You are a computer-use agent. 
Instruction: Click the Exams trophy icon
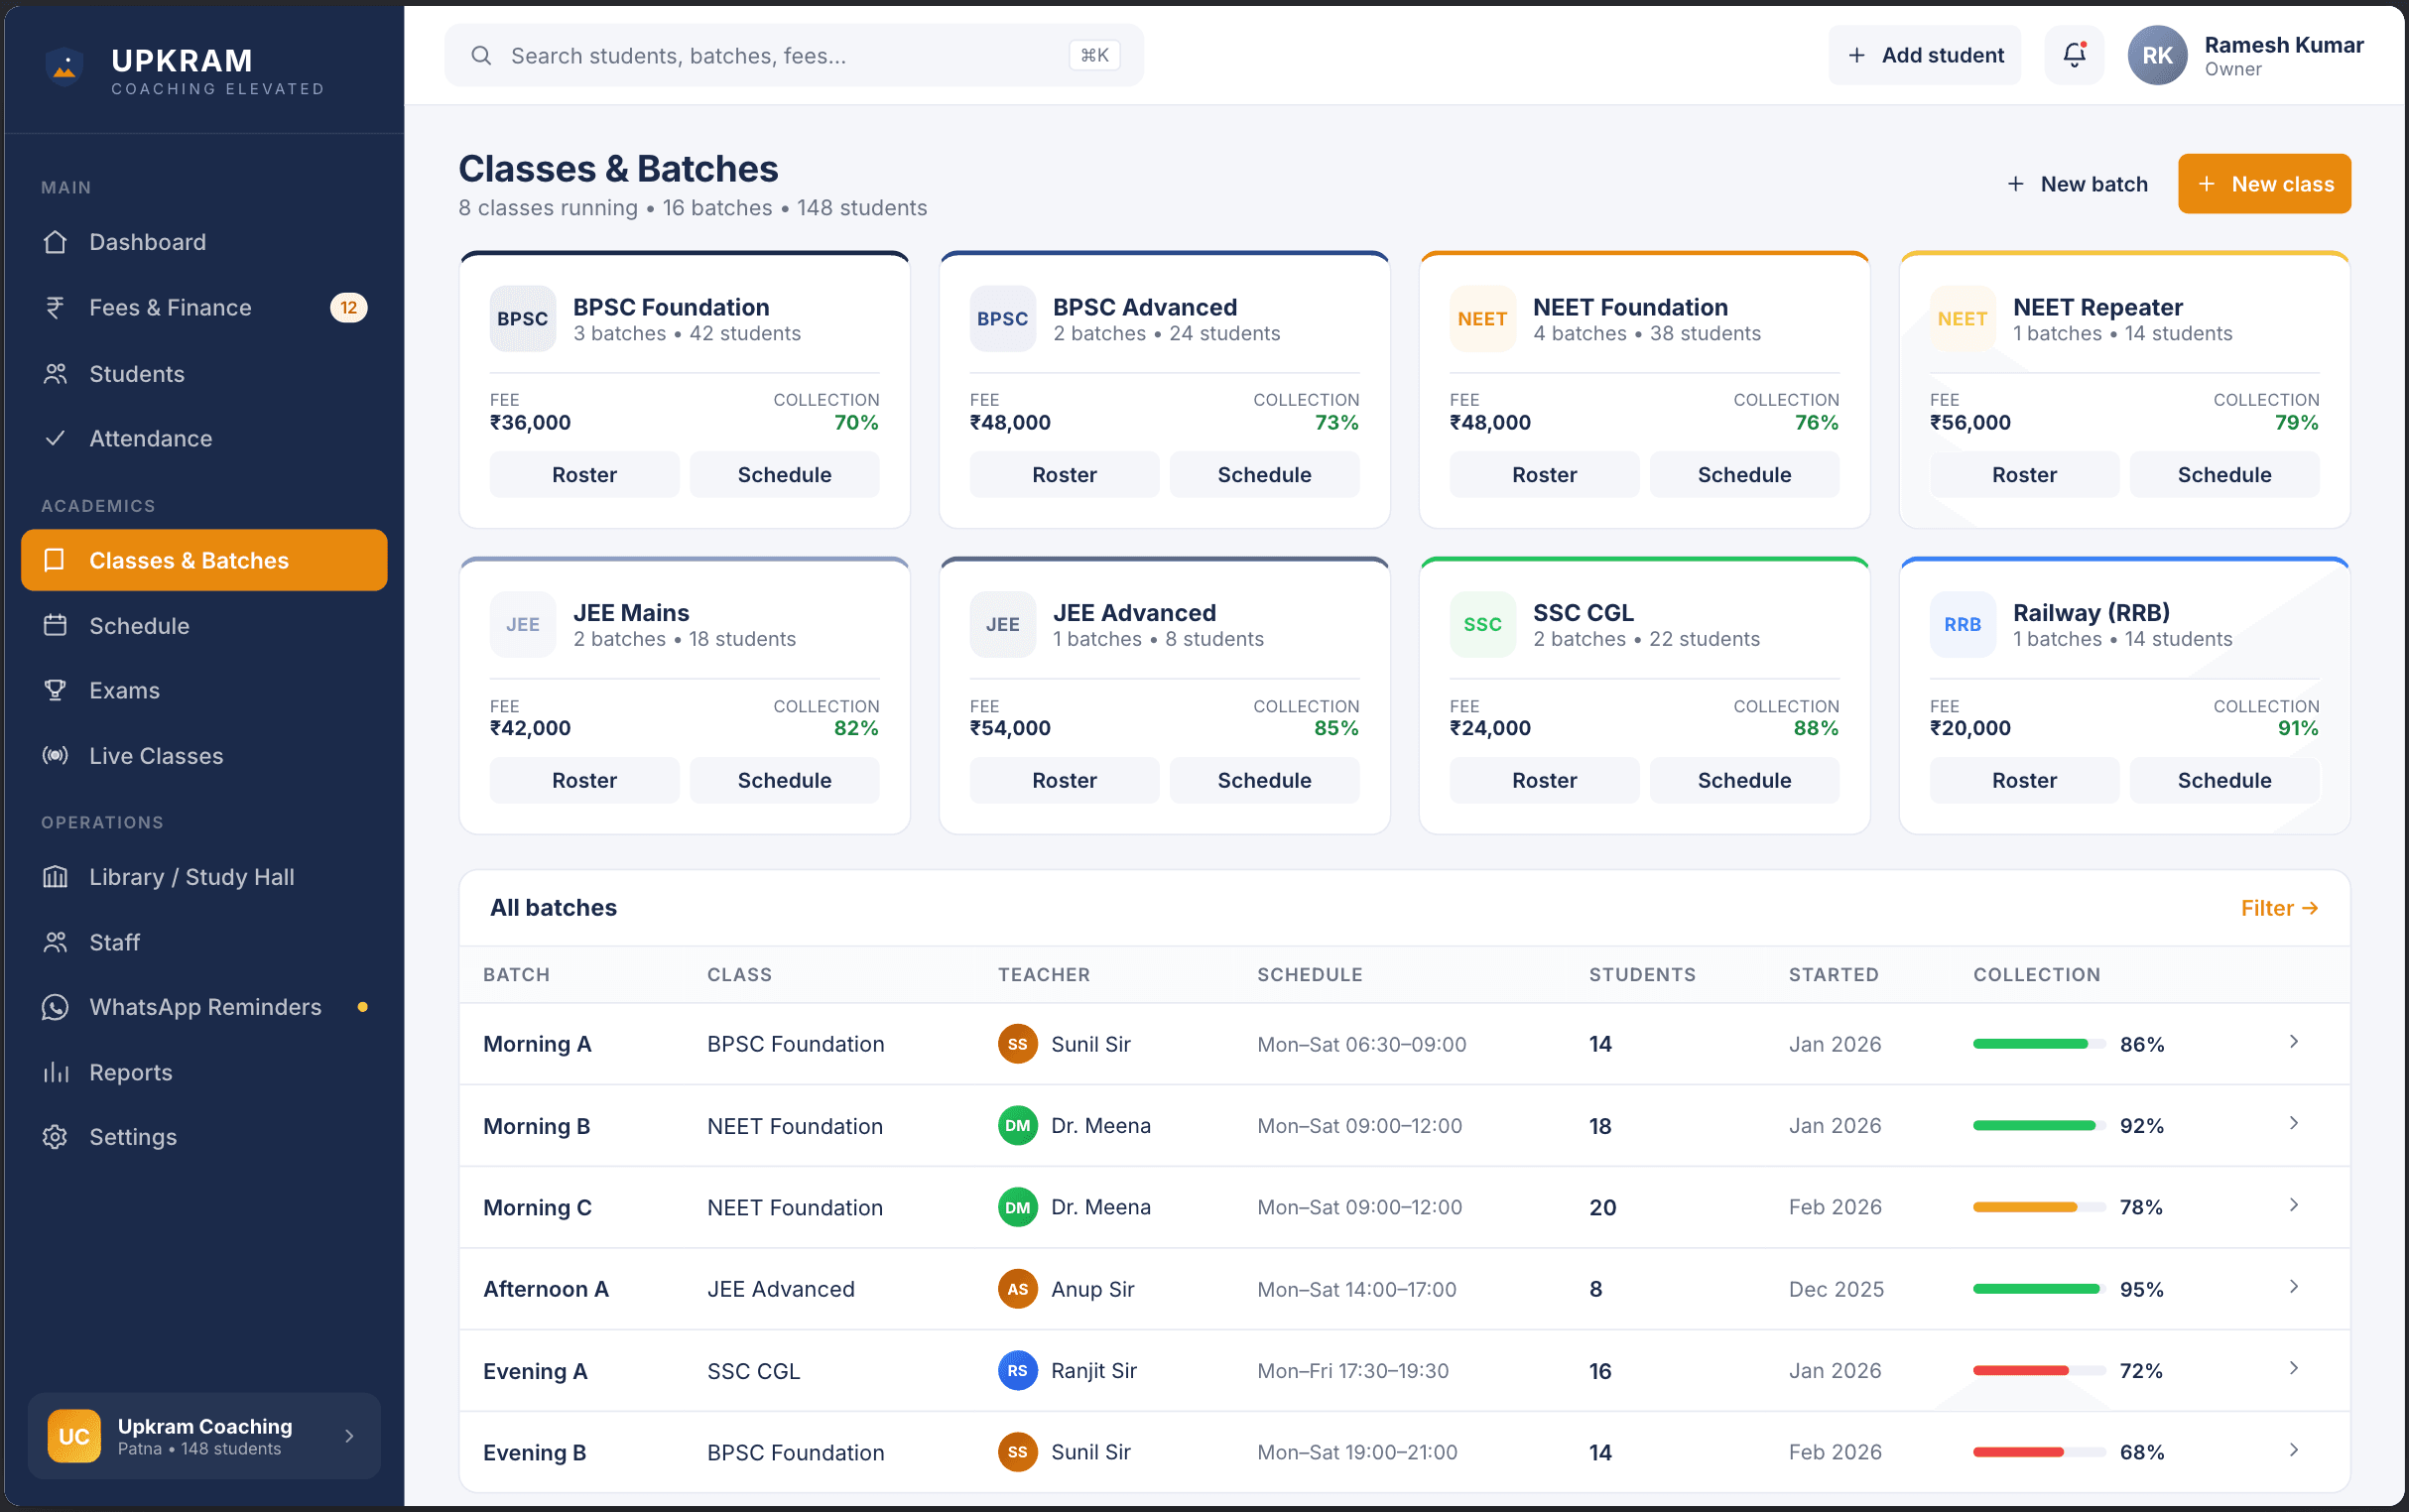click(56, 690)
